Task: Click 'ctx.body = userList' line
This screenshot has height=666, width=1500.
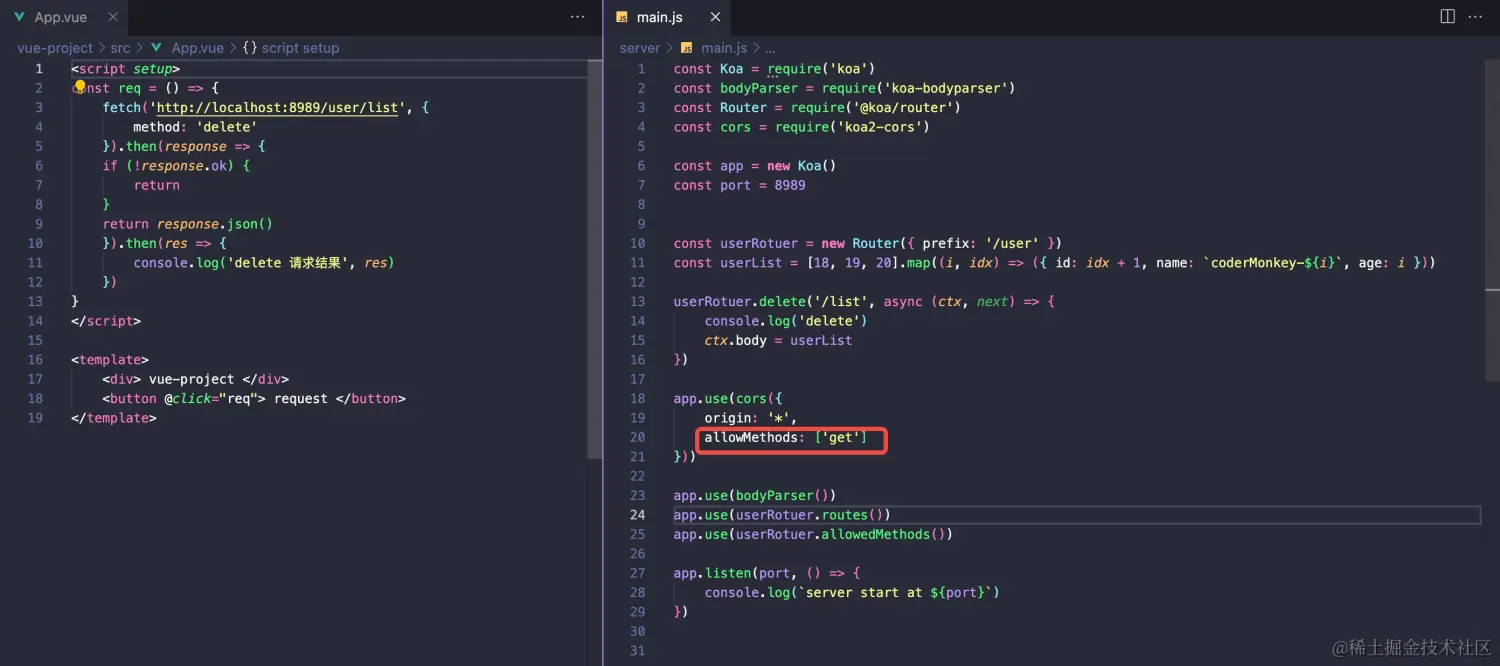Action: click(x=778, y=340)
